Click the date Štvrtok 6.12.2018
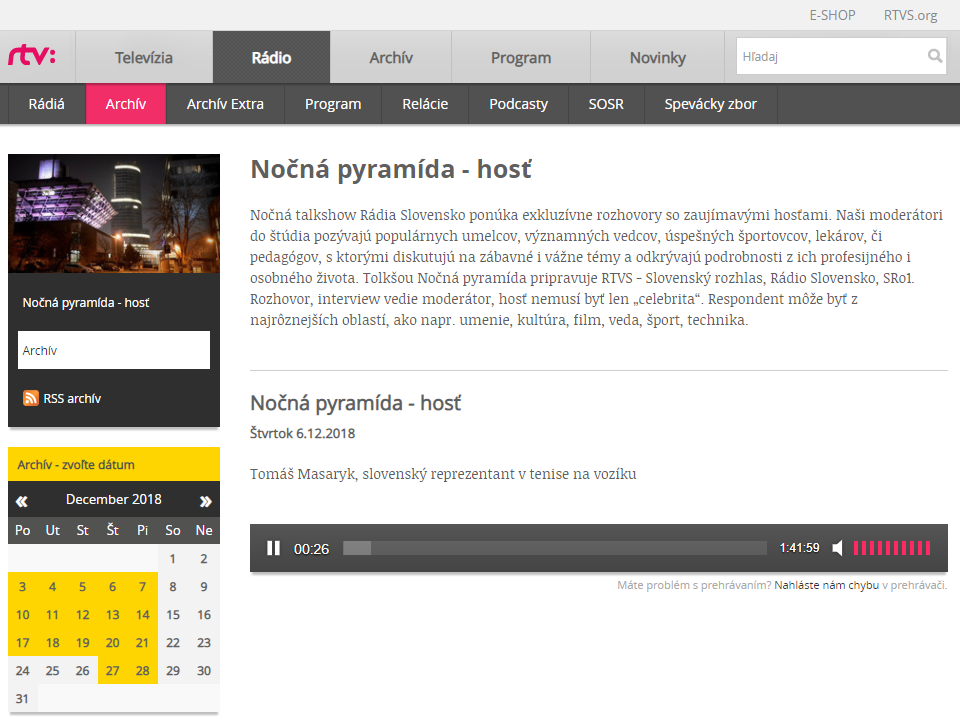This screenshot has height=718, width=960. pos(302,433)
